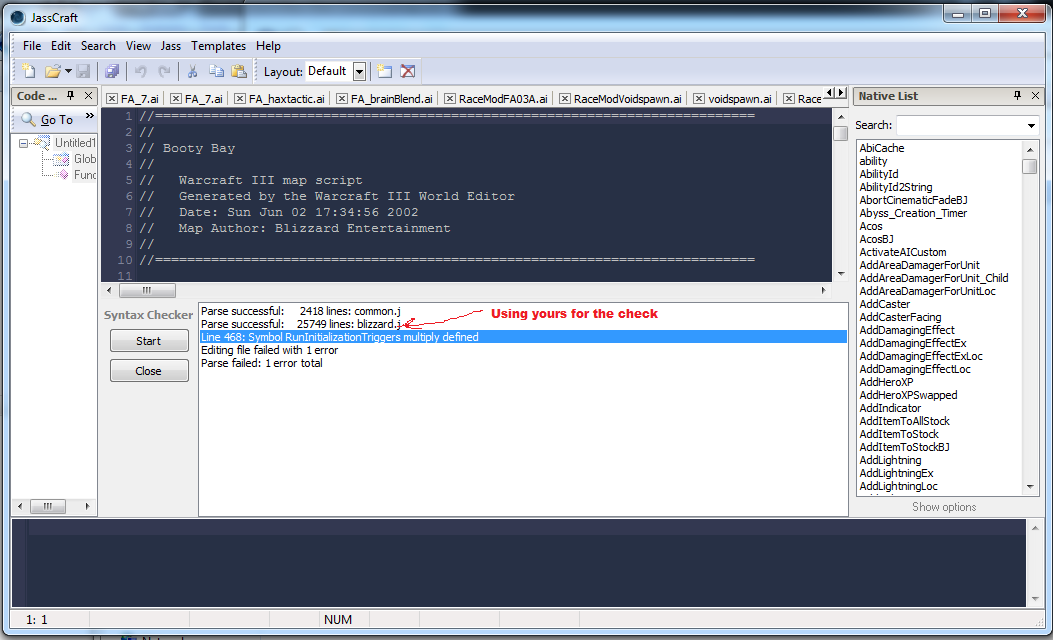Undo using the toolbar arrow icon
This screenshot has width=1053, height=640.
coord(140,71)
